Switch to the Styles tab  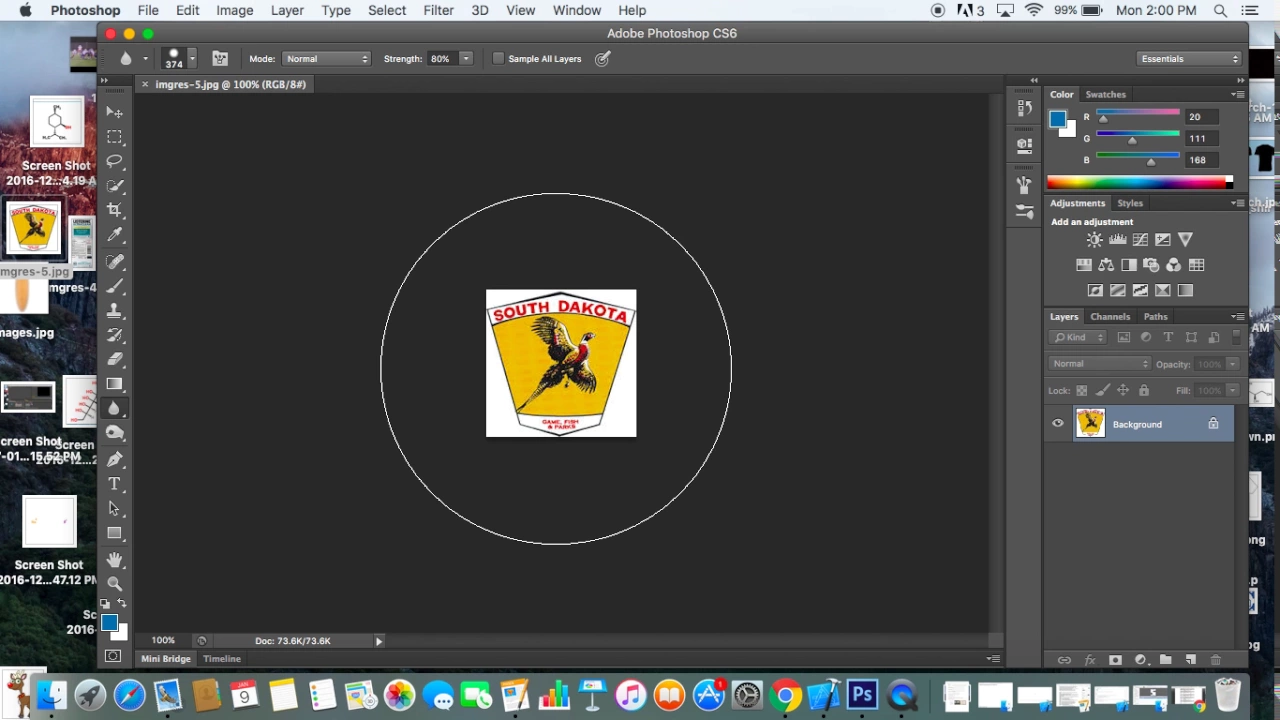1130,203
